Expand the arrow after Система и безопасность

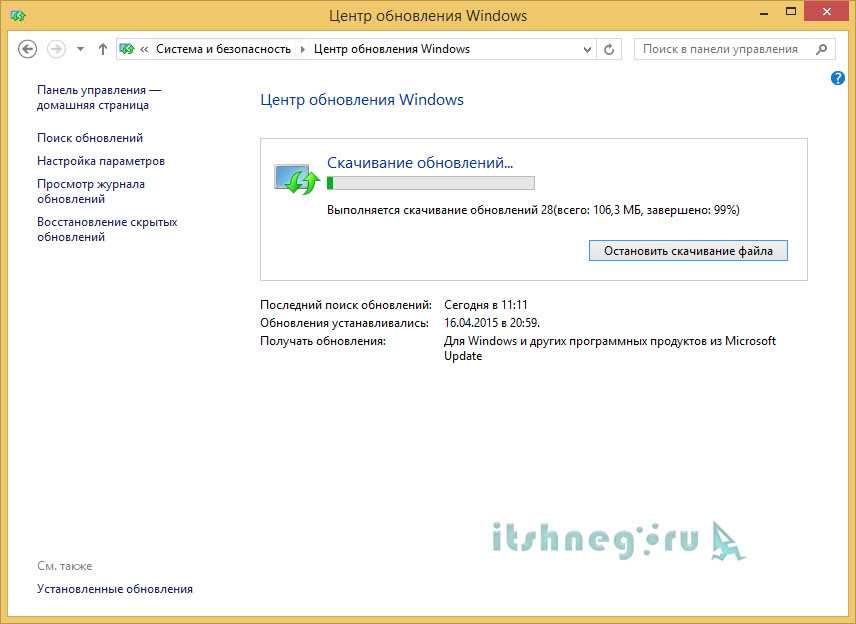(x=302, y=49)
